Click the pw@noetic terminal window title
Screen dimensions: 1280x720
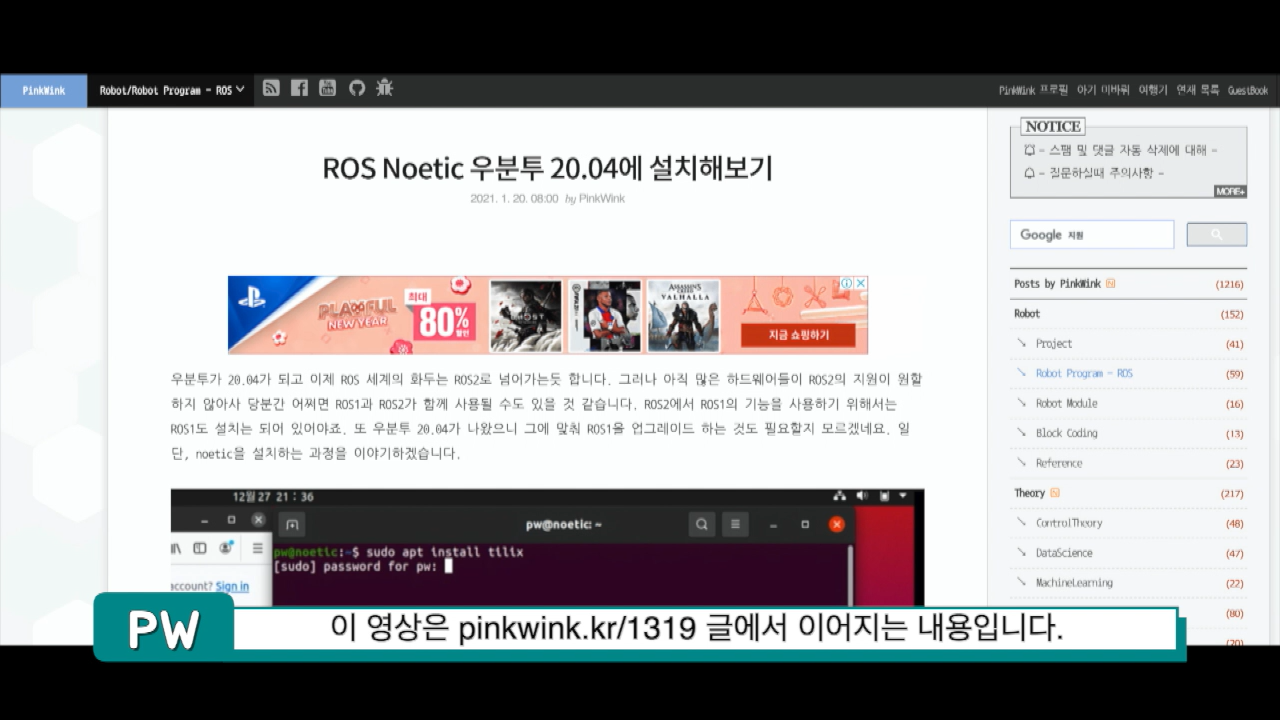pos(564,524)
